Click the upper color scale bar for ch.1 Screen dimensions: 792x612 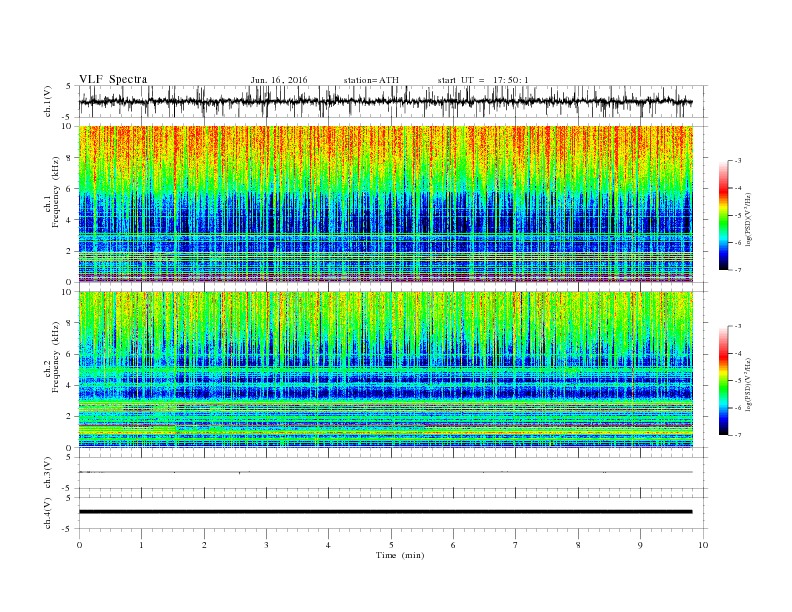[x=724, y=215]
